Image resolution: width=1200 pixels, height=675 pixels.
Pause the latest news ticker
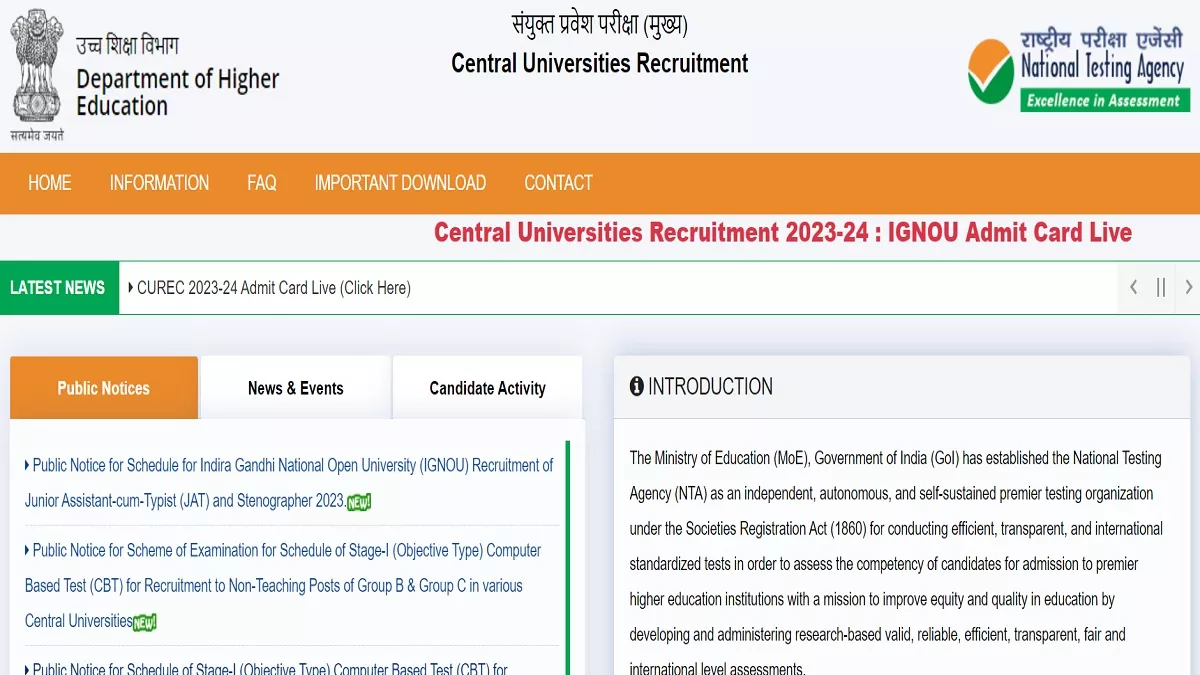click(x=1161, y=288)
